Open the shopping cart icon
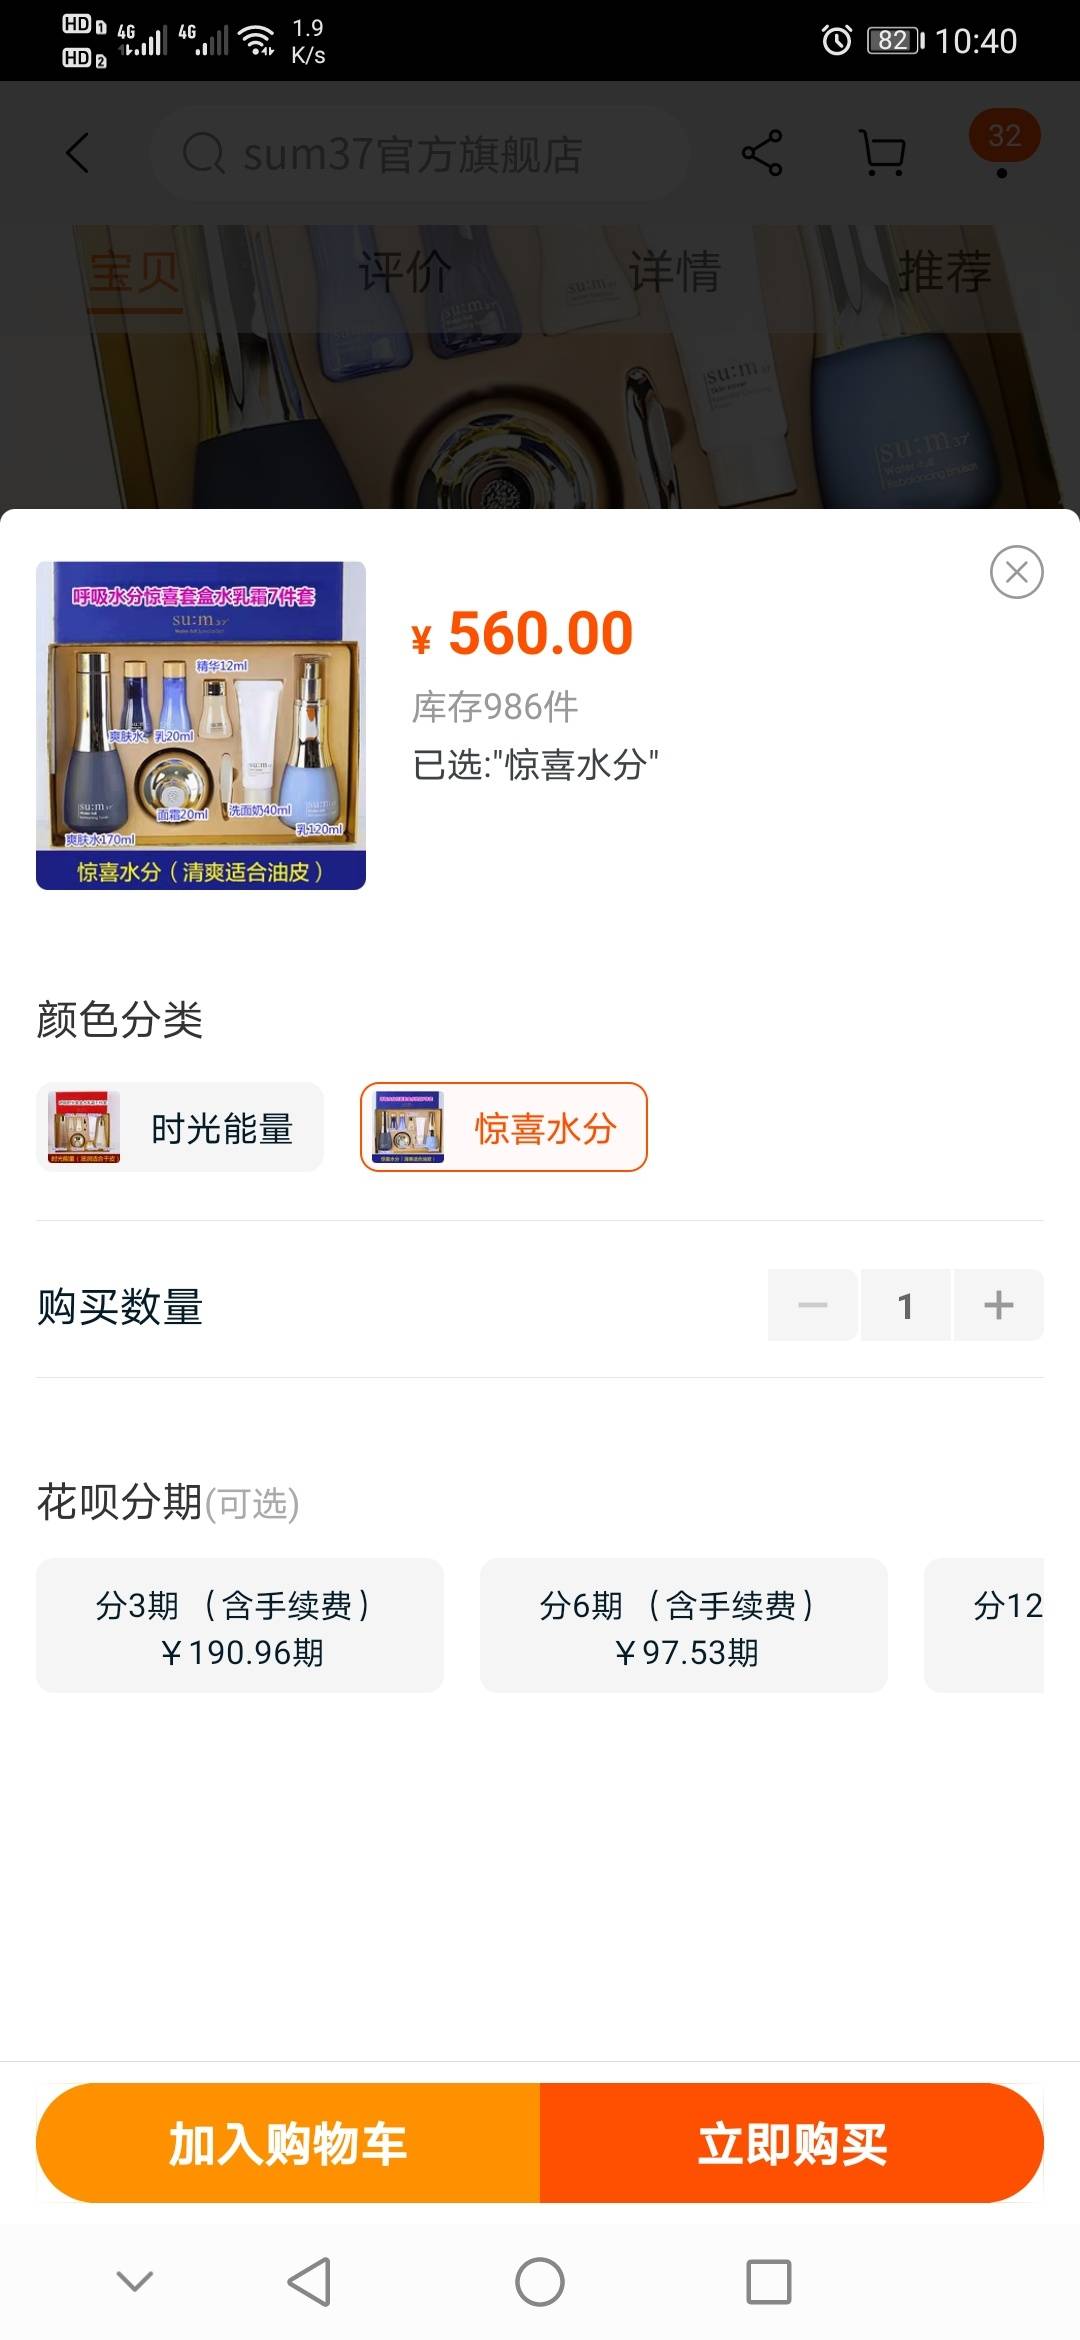 (883, 153)
